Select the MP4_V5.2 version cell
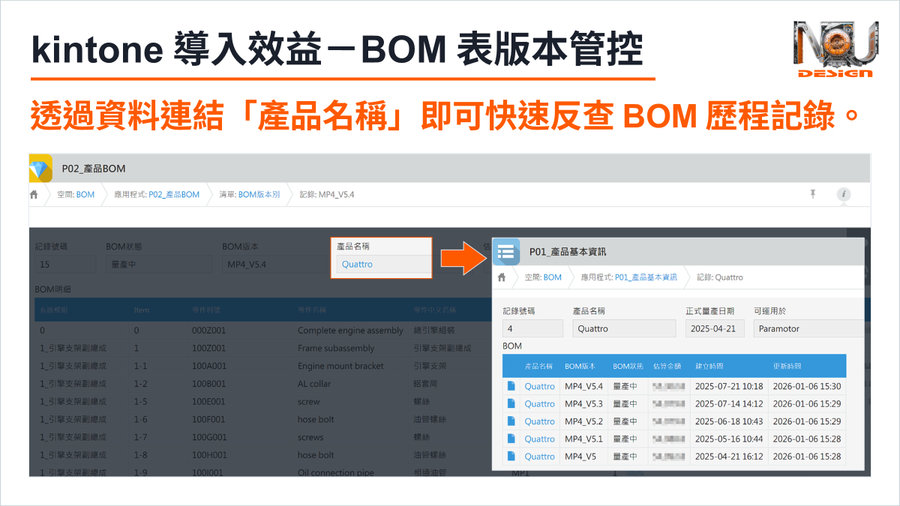This screenshot has height=506, width=900. coord(584,421)
